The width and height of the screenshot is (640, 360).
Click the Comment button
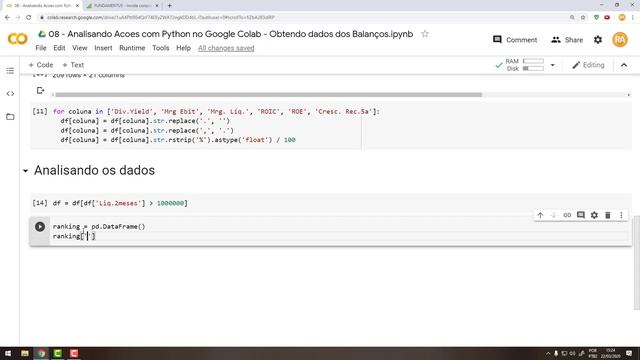point(515,40)
